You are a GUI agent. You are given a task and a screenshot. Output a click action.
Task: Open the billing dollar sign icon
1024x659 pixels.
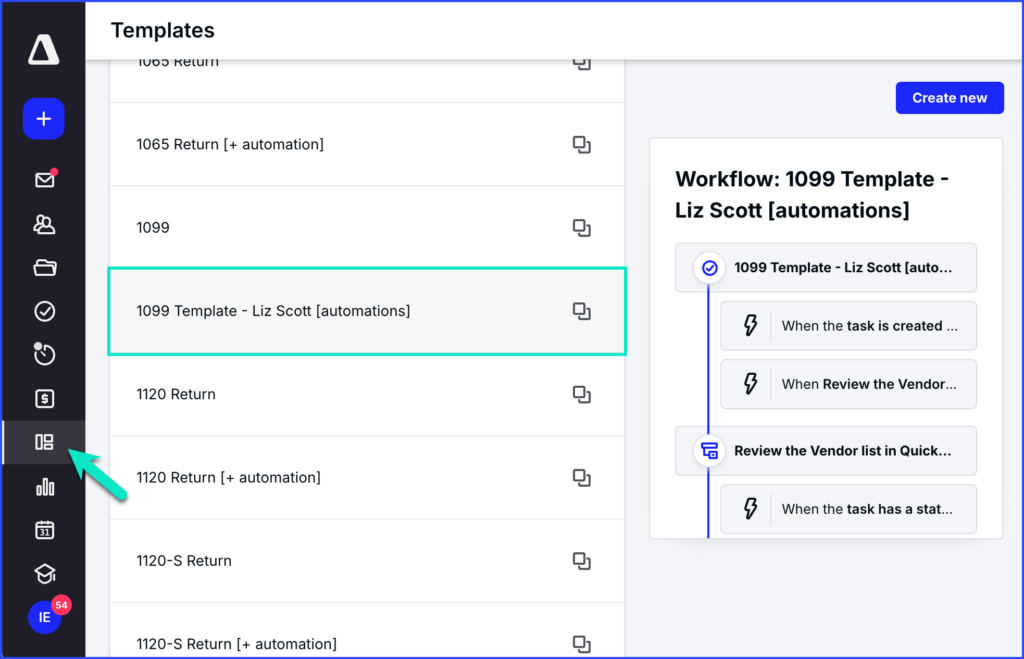(44, 399)
